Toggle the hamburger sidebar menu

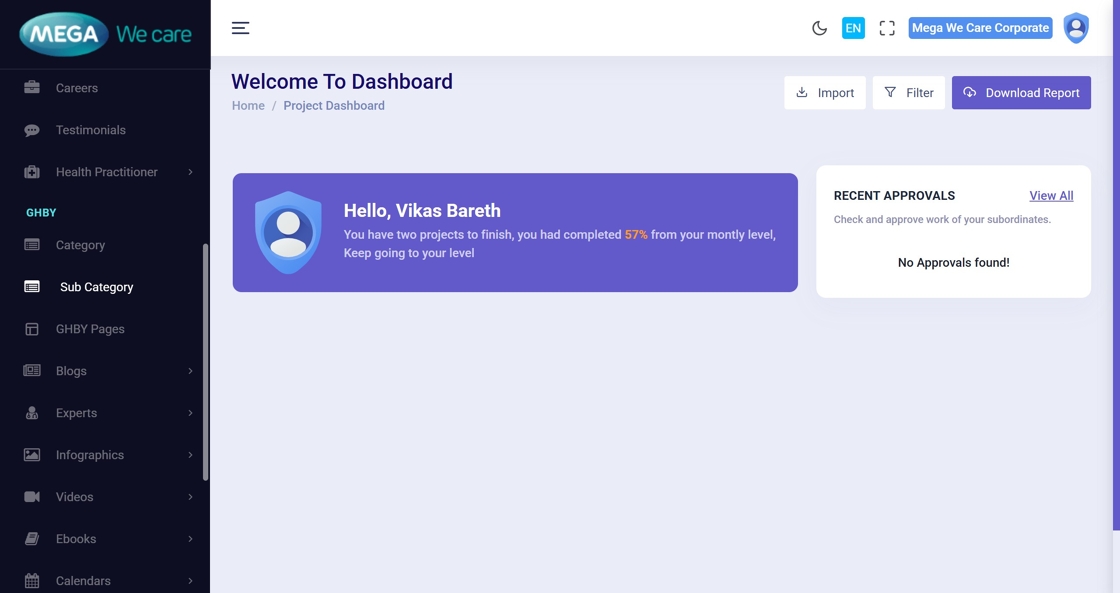240,28
